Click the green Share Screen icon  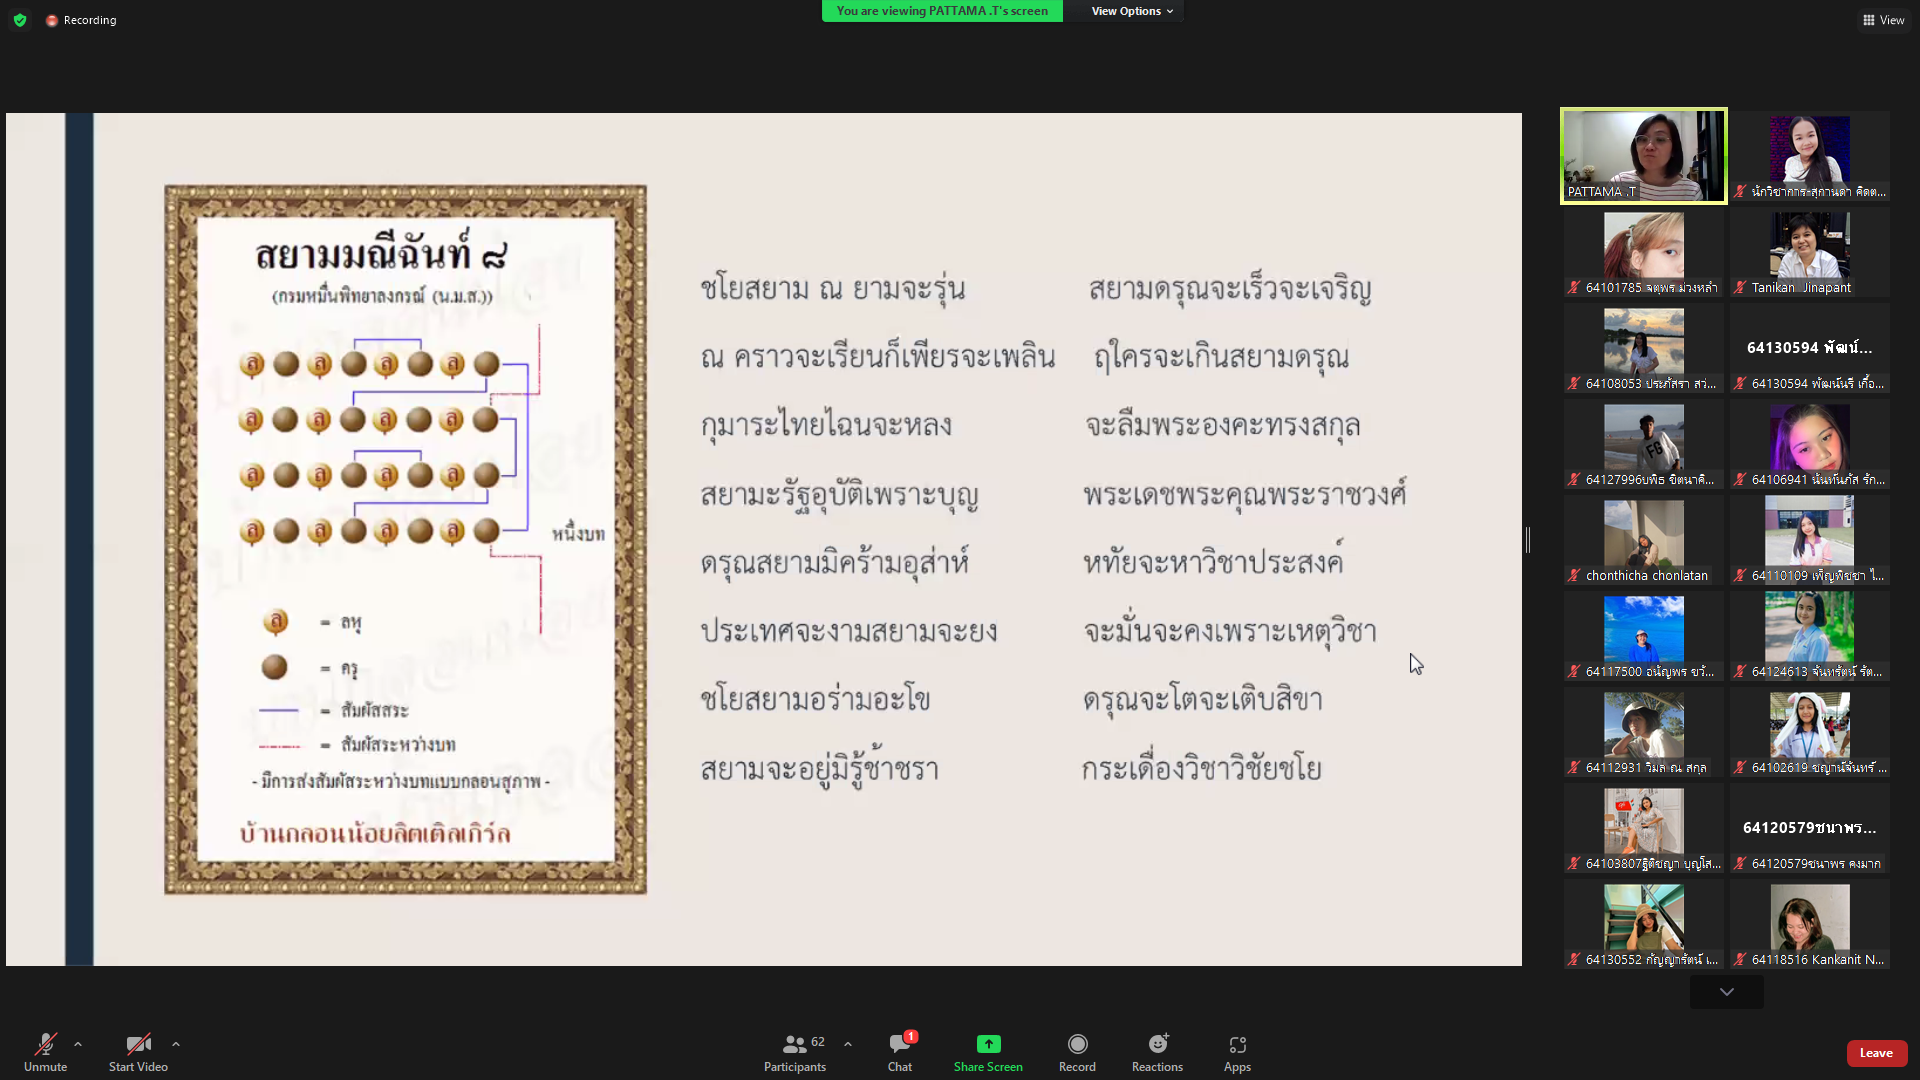(x=988, y=1044)
